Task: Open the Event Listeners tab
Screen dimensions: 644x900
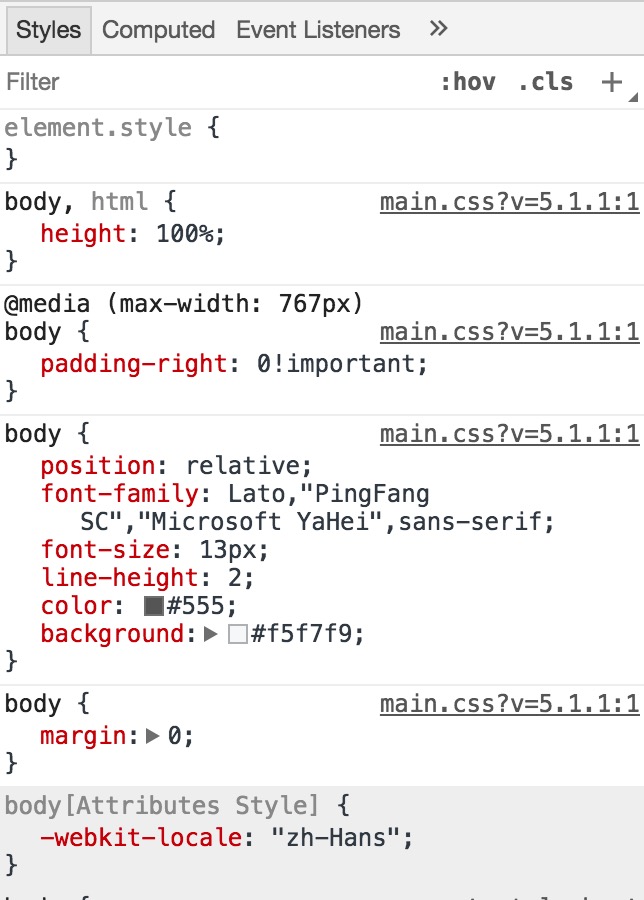Action: click(318, 30)
